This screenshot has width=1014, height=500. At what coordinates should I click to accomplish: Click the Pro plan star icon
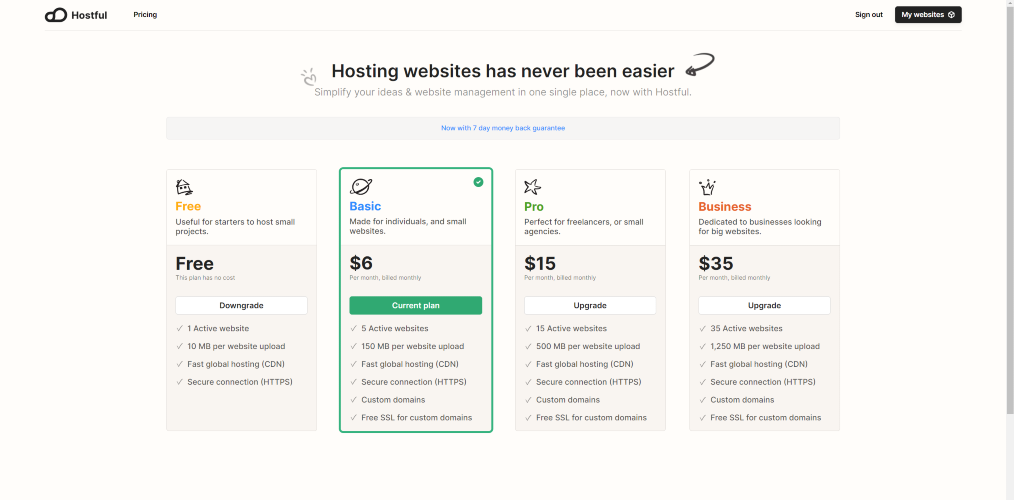click(x=532, y=188)
